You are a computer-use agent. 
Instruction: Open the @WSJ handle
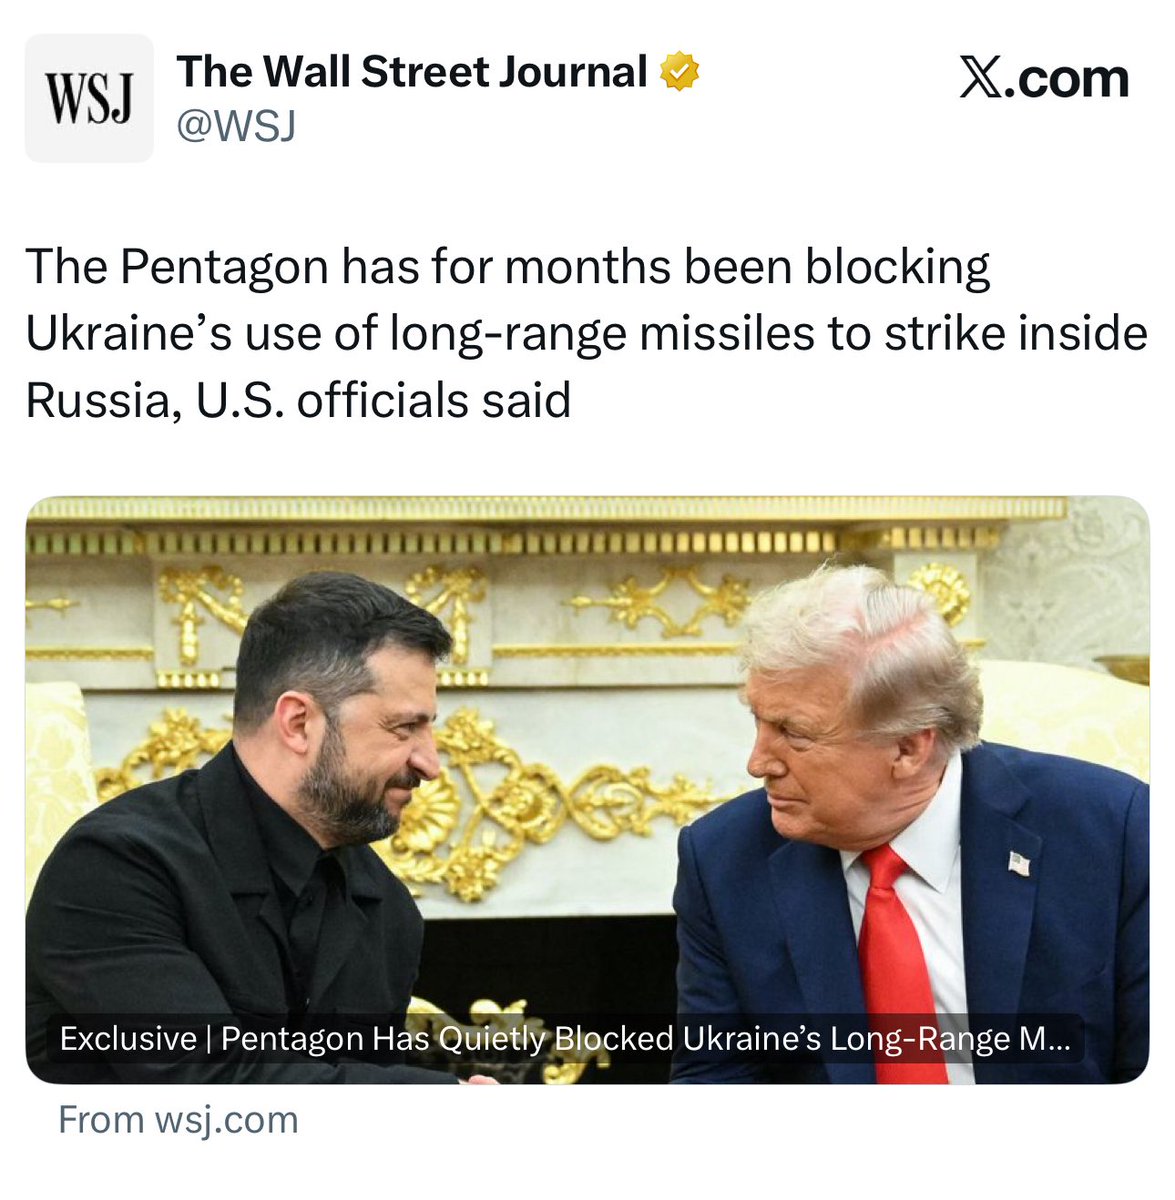[x=236, y=126]
